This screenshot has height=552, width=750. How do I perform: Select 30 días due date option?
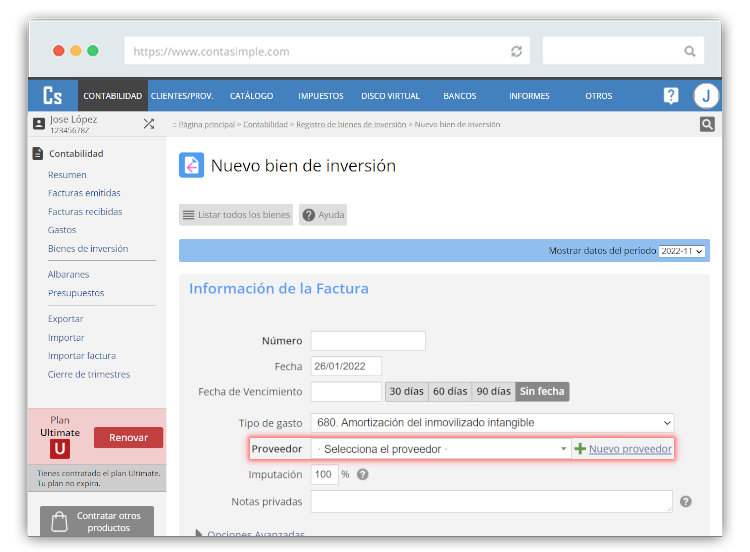coord(407,391)
